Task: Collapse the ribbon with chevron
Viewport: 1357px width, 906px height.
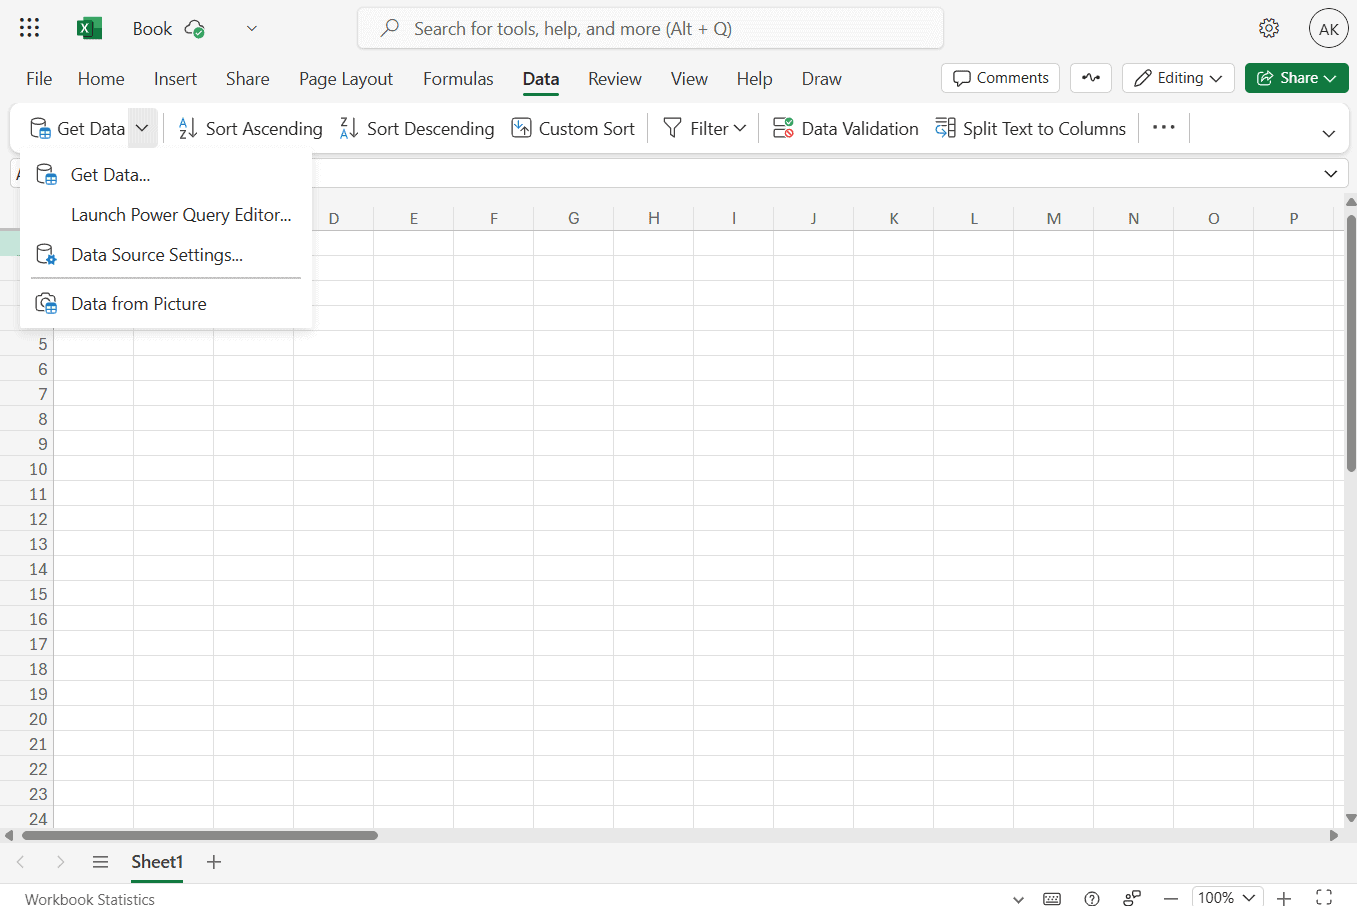Action: click(1328, 133)
